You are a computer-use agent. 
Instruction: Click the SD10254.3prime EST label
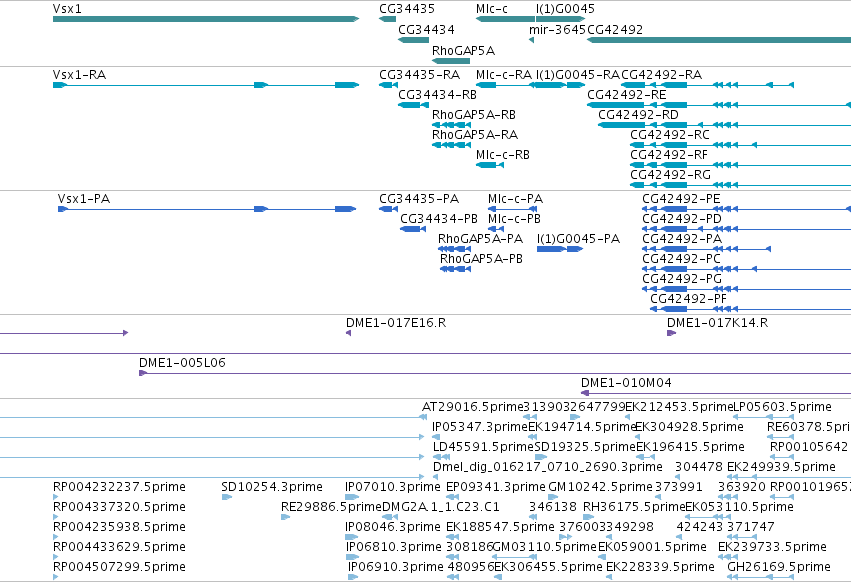[x=272, y=487]
